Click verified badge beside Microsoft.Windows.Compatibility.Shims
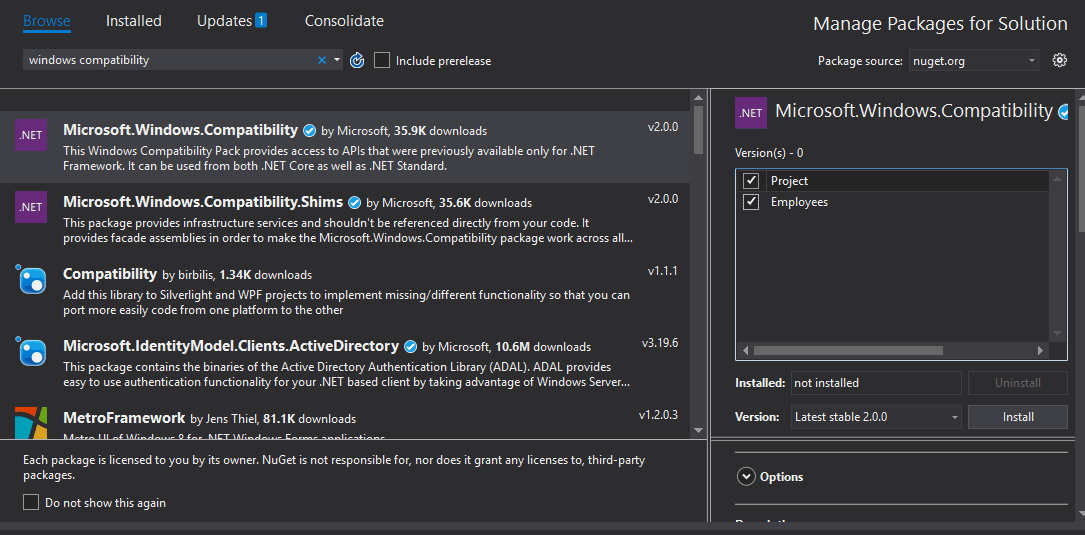The width and height of the screenshot is (1085, 535). (x=355, y=203)
